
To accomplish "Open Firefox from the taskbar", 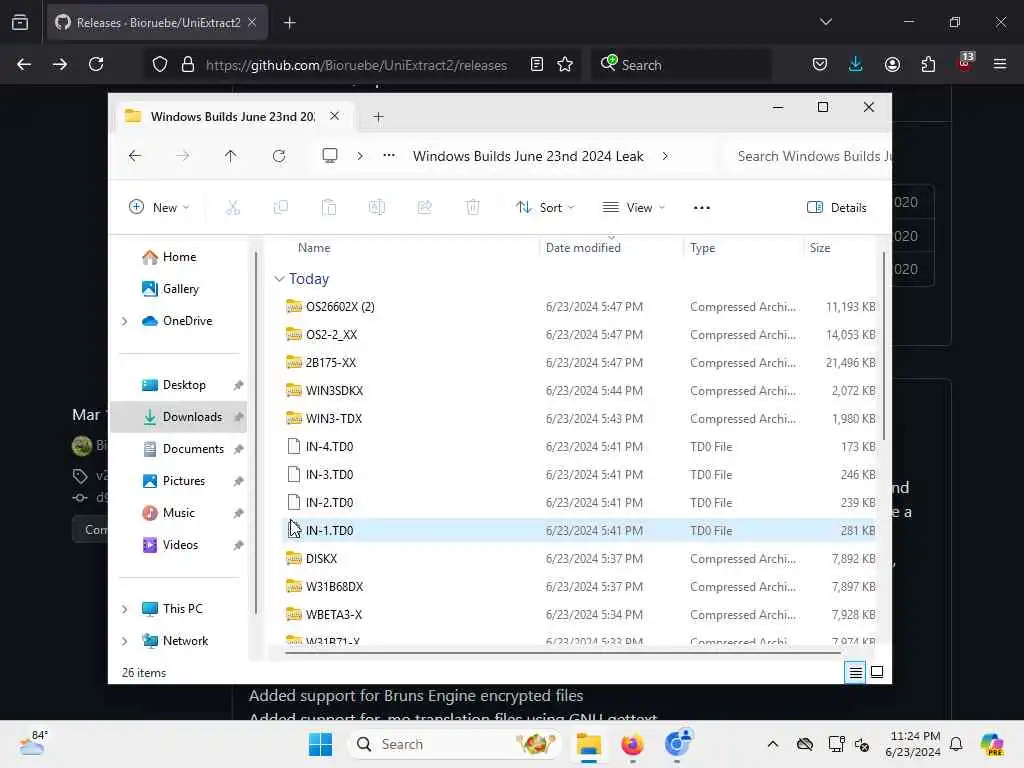I will 632,744.
